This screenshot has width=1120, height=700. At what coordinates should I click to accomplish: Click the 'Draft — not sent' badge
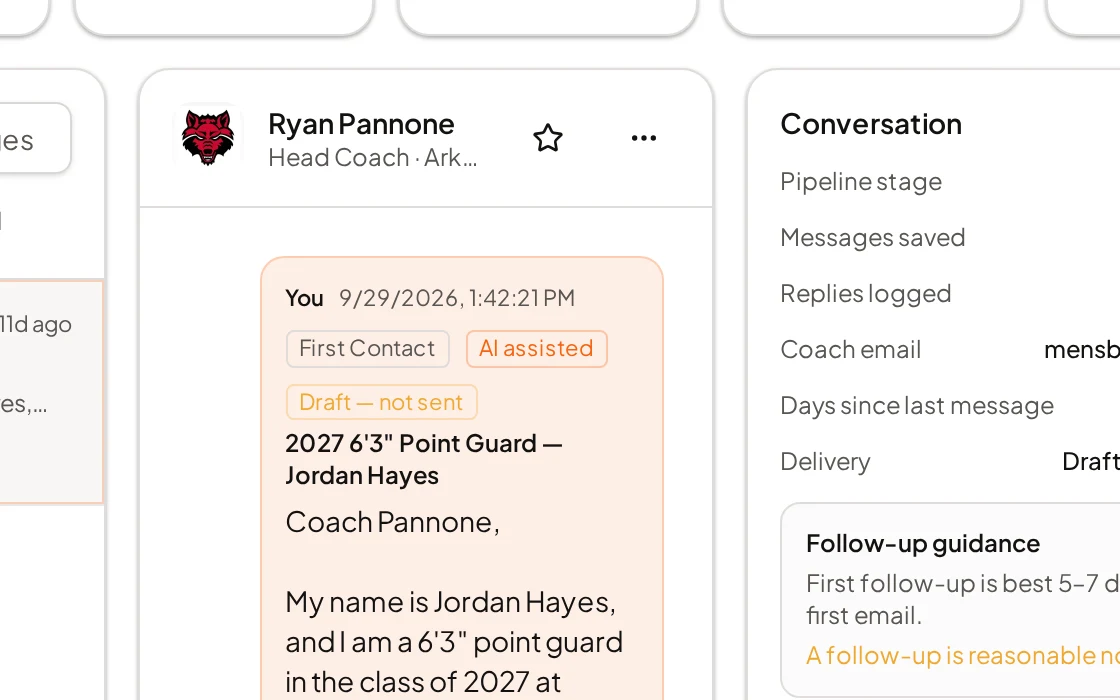click(x=381, y=402)
